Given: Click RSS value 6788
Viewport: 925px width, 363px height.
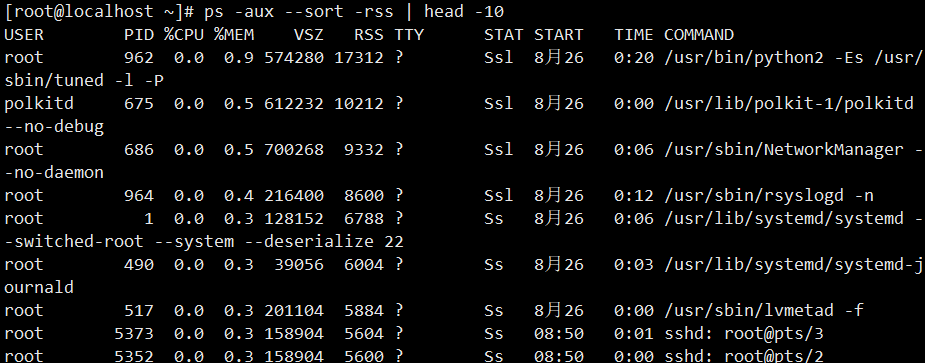Looking at the screenshot, I should click(365, 218).
